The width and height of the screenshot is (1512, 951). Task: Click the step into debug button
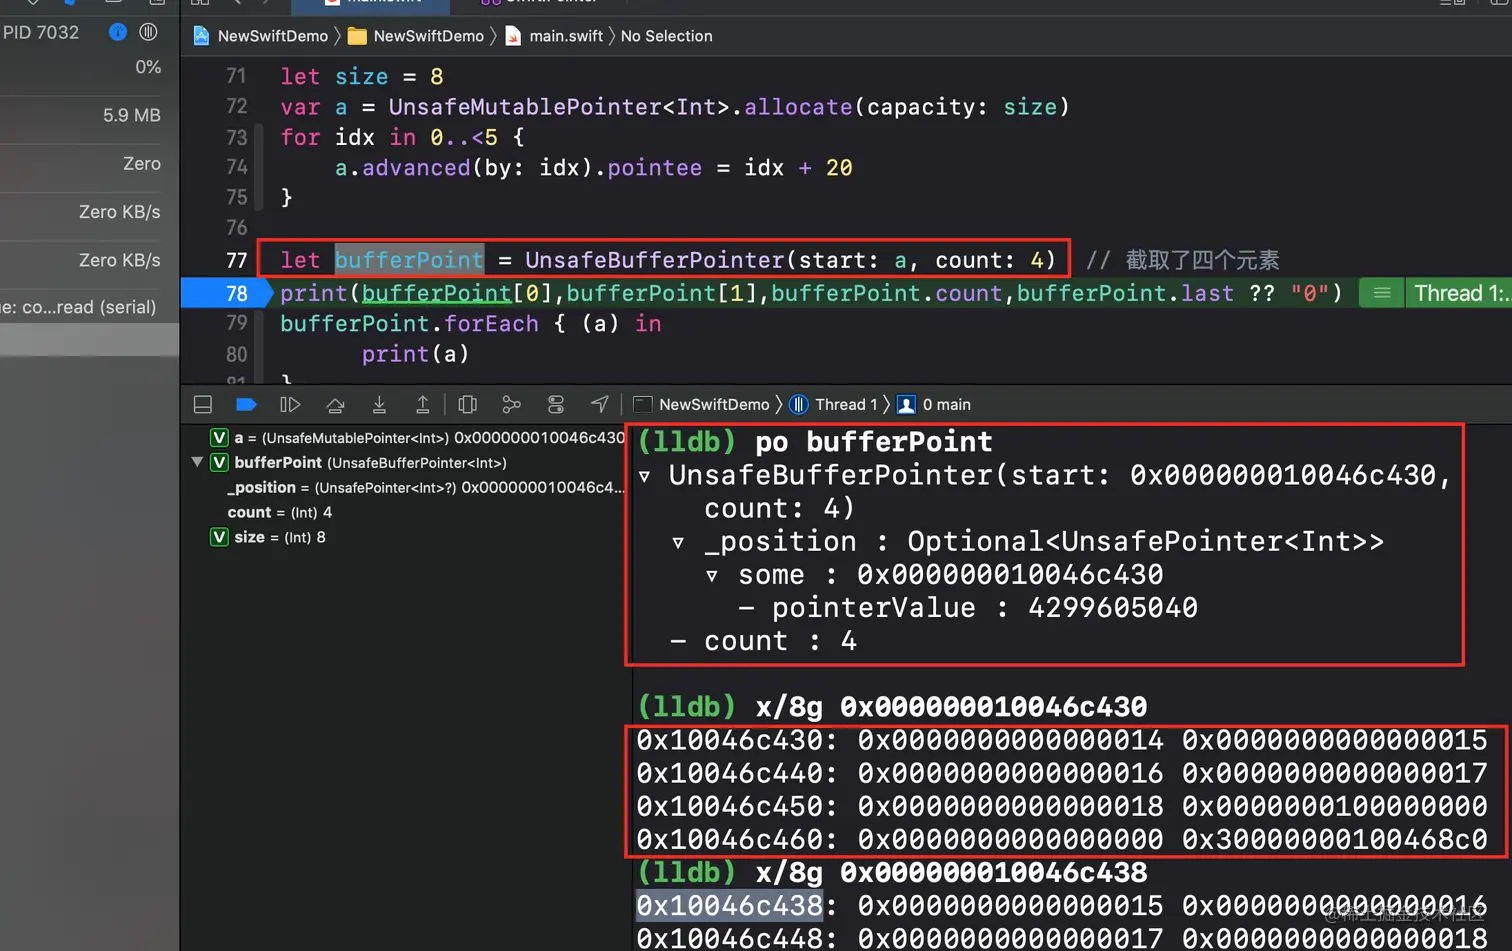coord(379,405)
